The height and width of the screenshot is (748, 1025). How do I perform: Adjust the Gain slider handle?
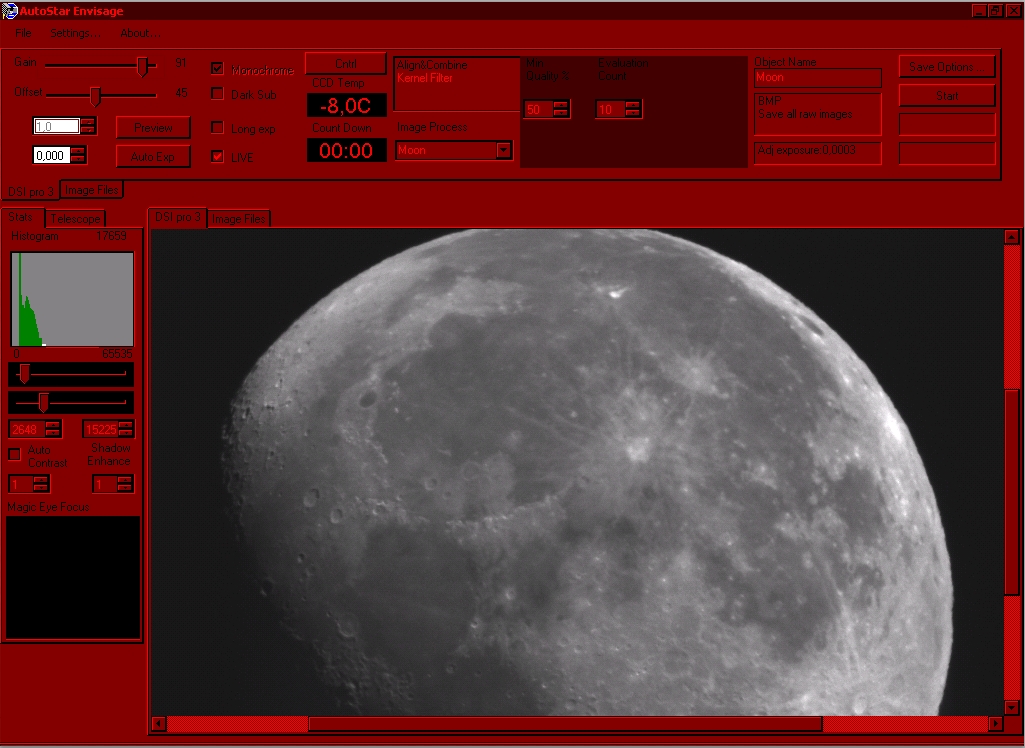coord(142,65)
